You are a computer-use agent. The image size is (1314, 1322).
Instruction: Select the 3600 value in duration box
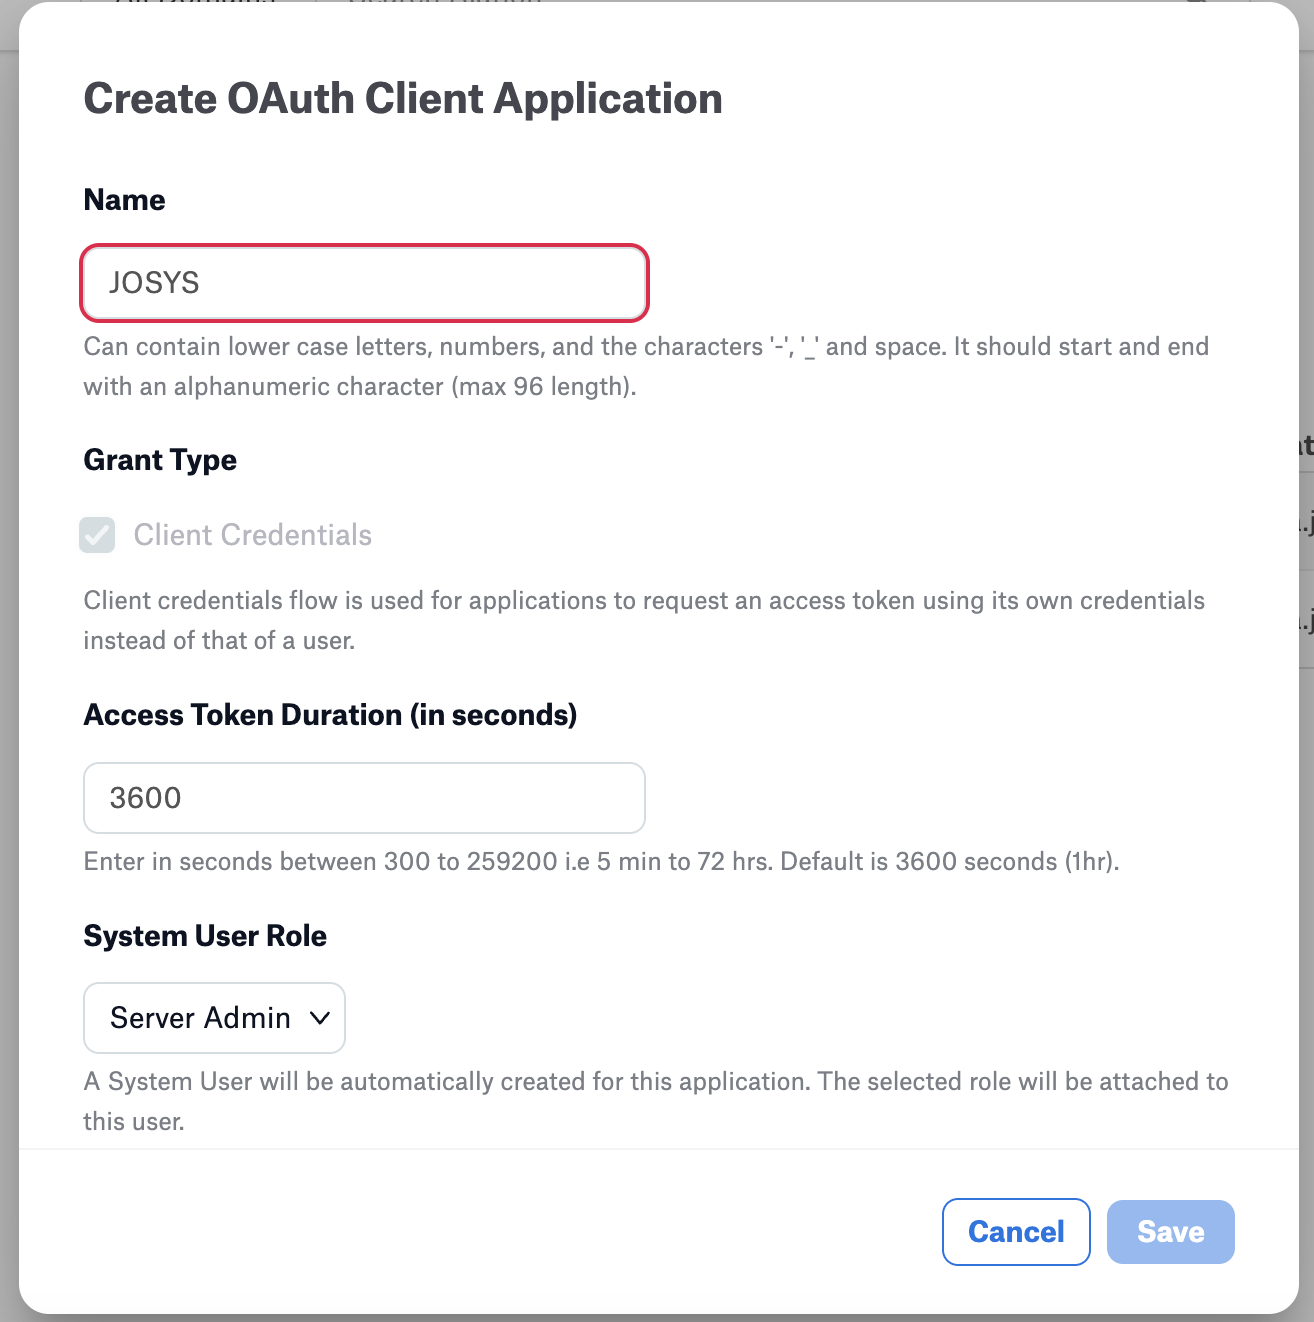point(146,798)
